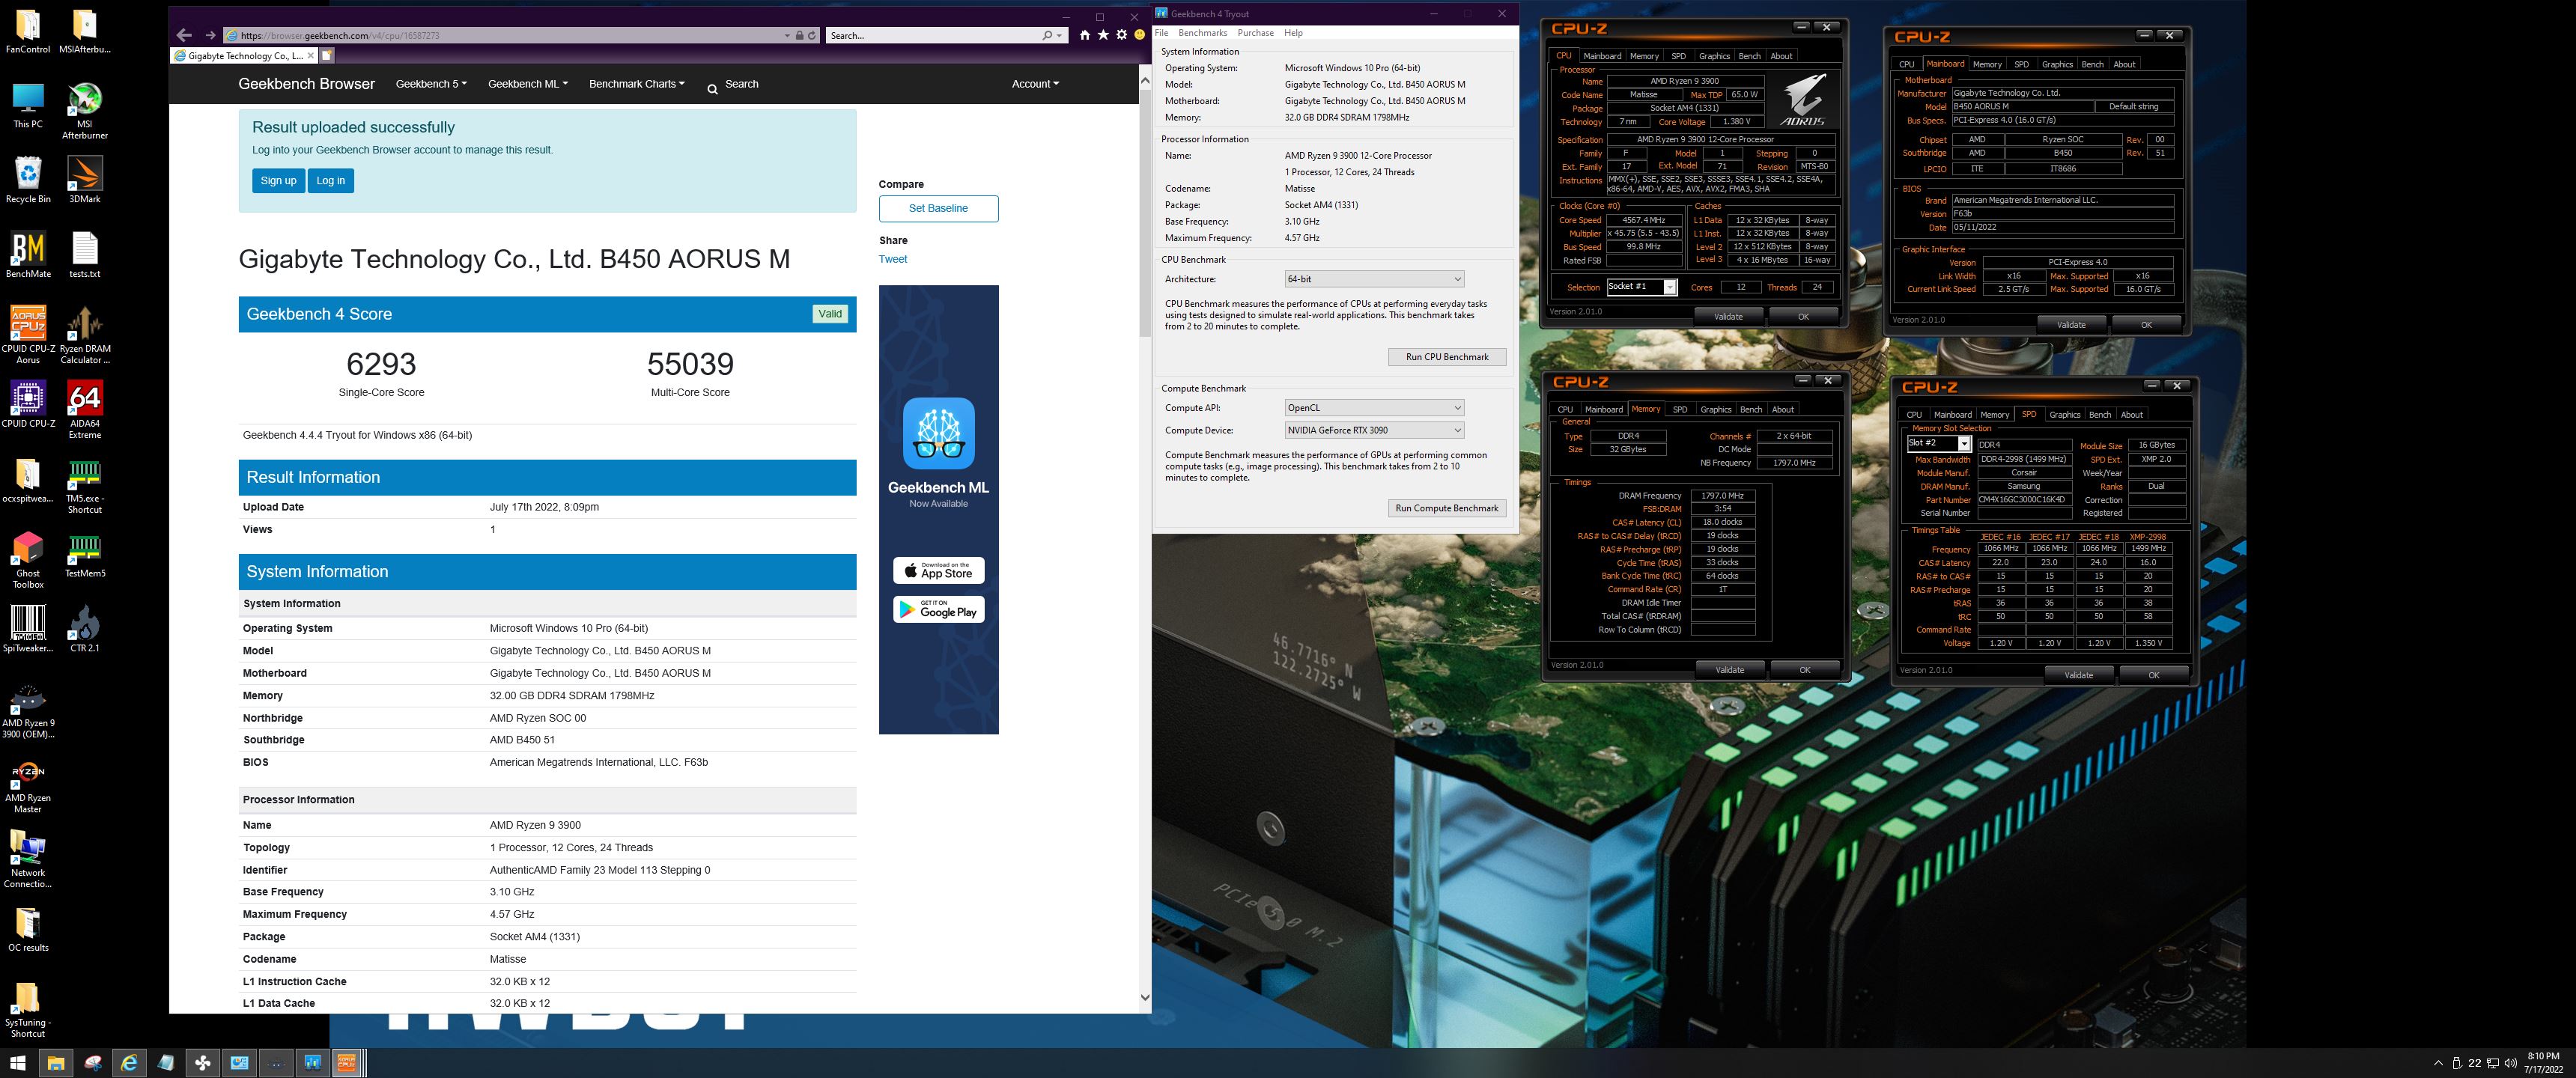
Task: Switch to Bench tab in top-left CPU-Z
Action: [x=1749, y=56]
